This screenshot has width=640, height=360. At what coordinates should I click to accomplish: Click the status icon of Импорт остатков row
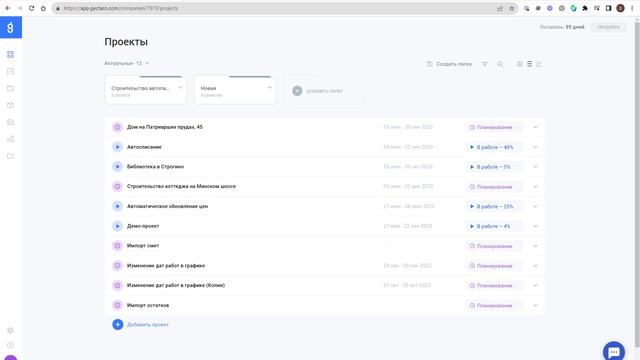click(117, 305)
